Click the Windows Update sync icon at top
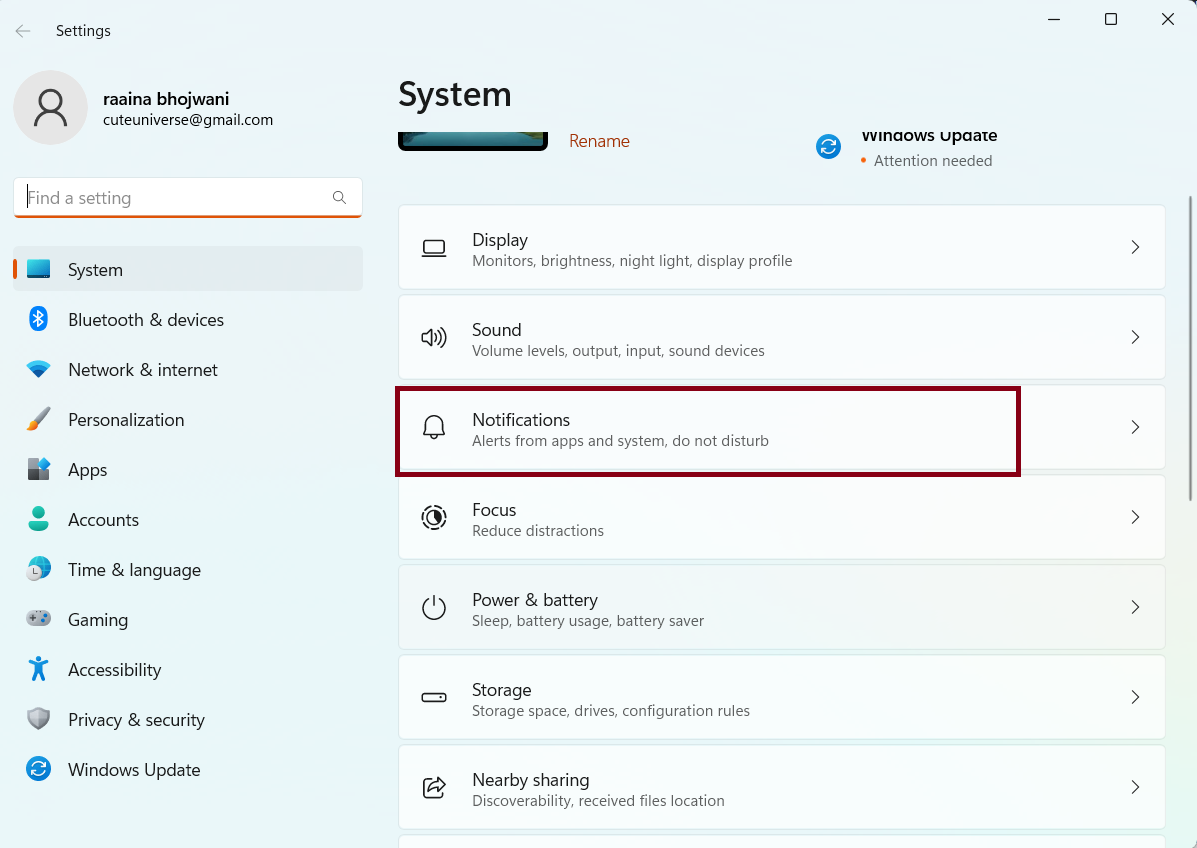The image size is (1197, 848). [828, 147]
